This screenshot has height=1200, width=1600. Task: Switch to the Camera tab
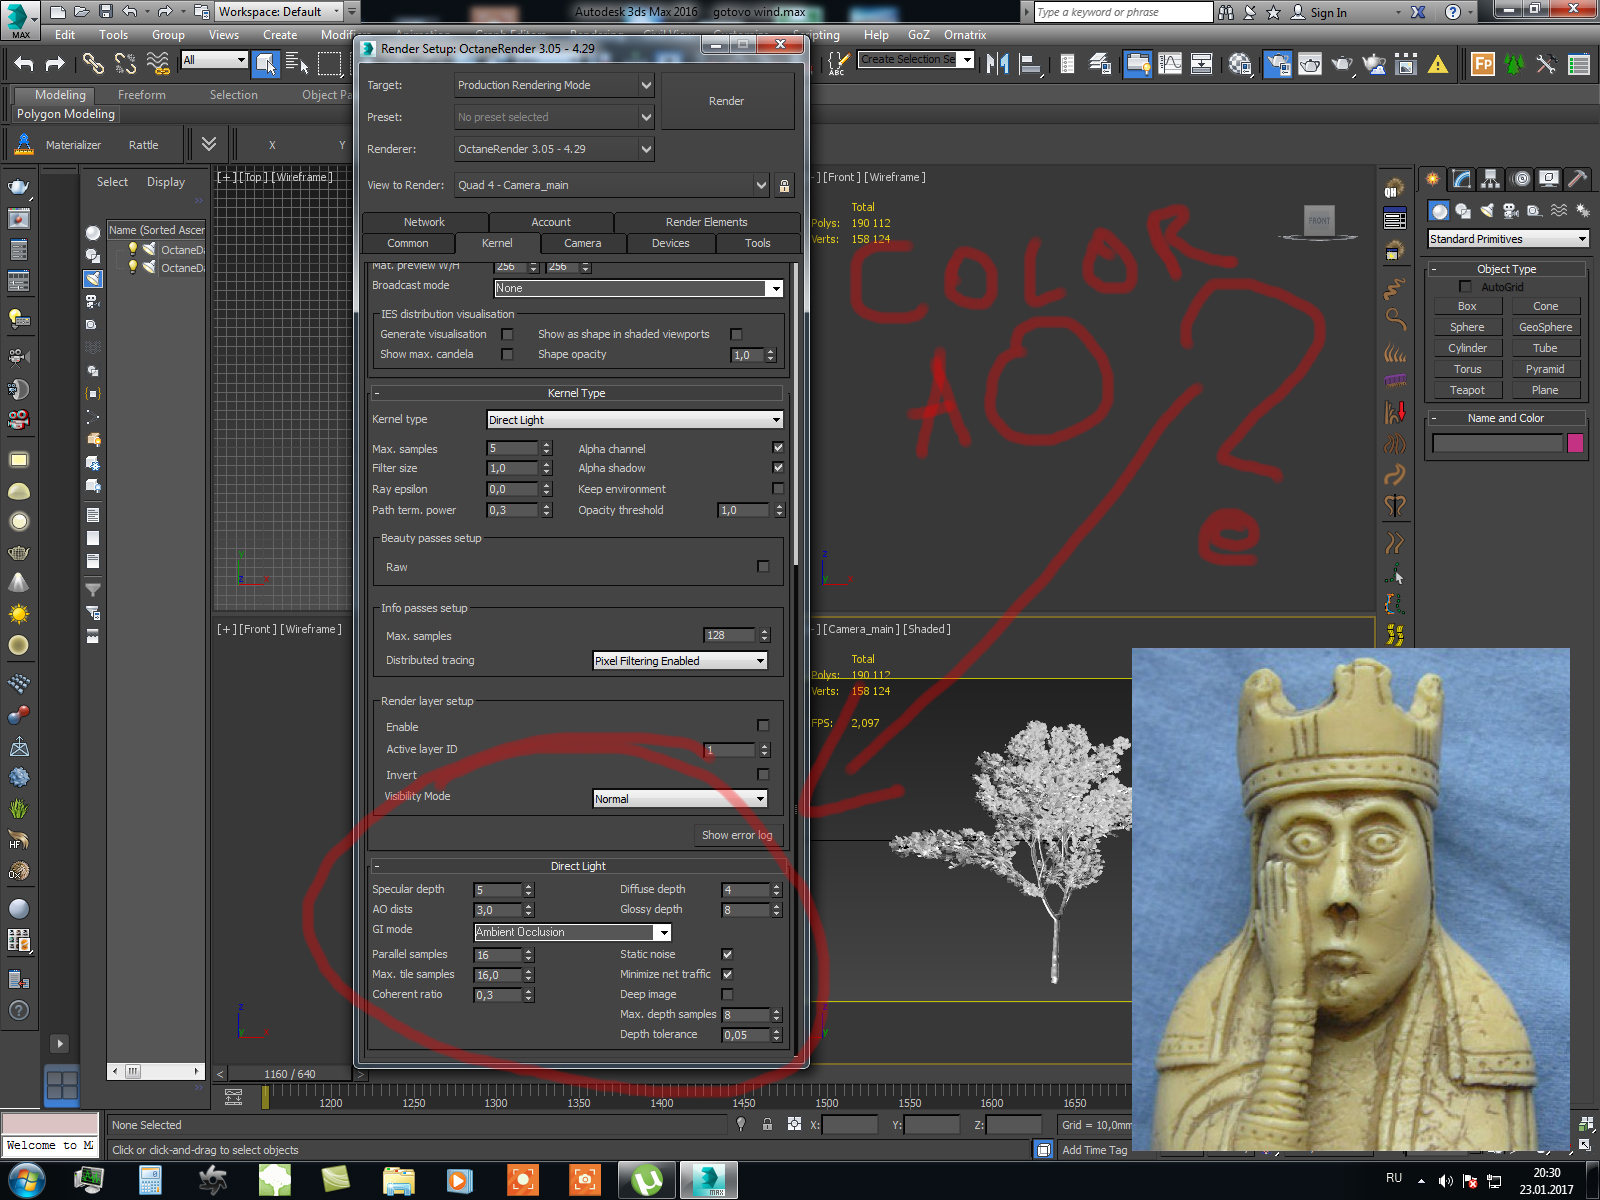coord(583,243)
